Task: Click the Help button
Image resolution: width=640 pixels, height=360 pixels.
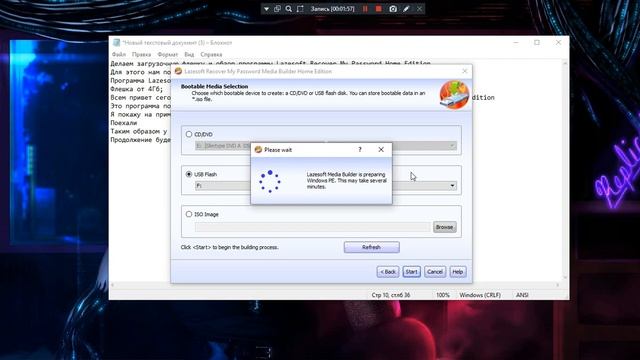Action: (x=458, y=272)
